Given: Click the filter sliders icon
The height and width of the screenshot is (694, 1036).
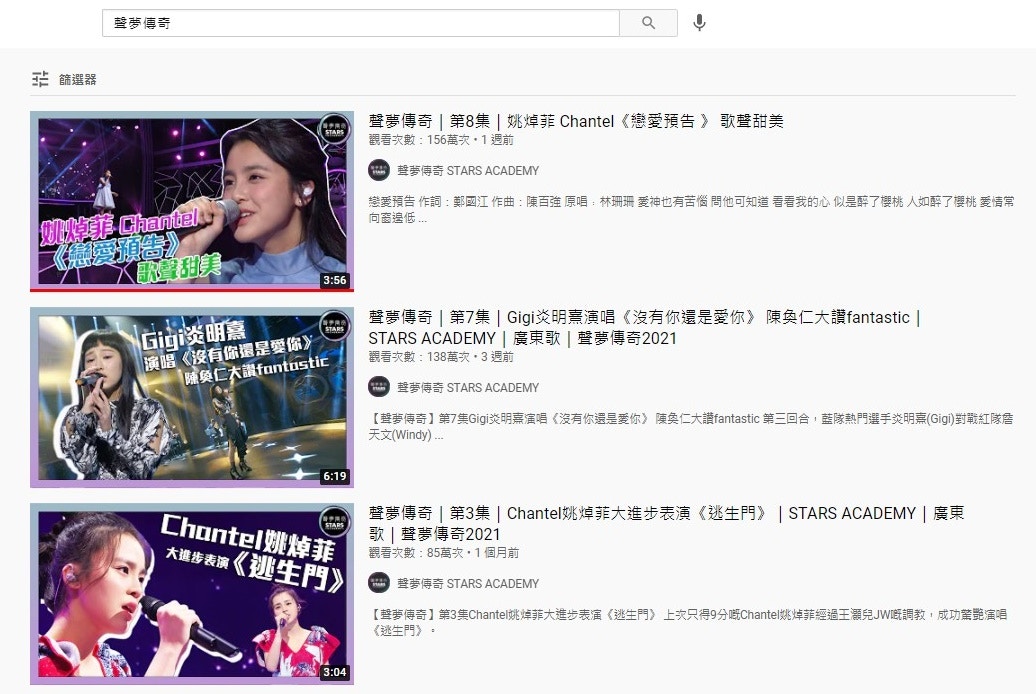Looking at the screenshot, I should [x=40, y=79].
